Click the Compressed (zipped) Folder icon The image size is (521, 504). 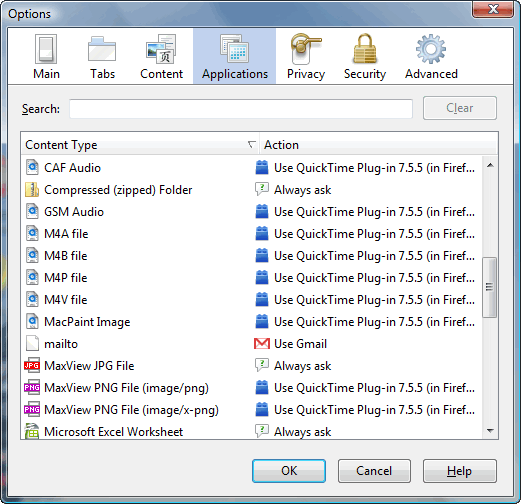(x=32, y=189)
